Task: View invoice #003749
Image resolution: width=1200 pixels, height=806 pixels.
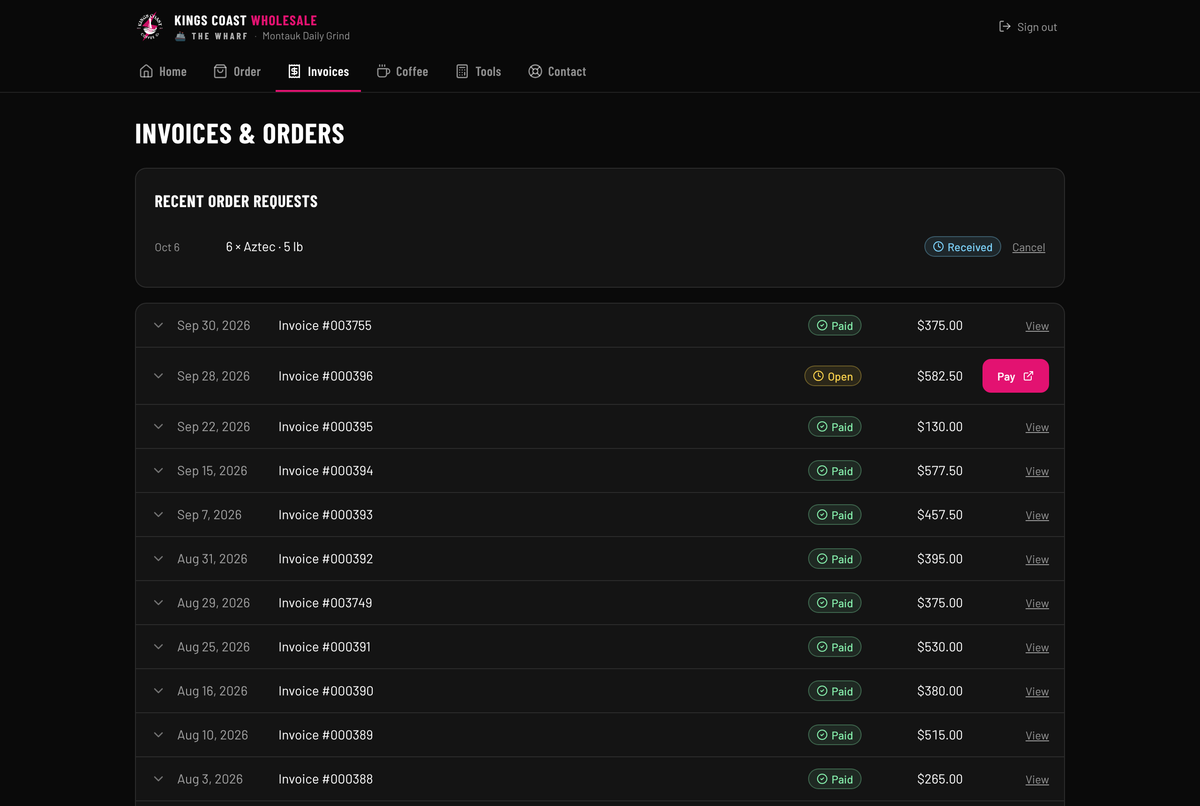Action: pos(1037,603)
